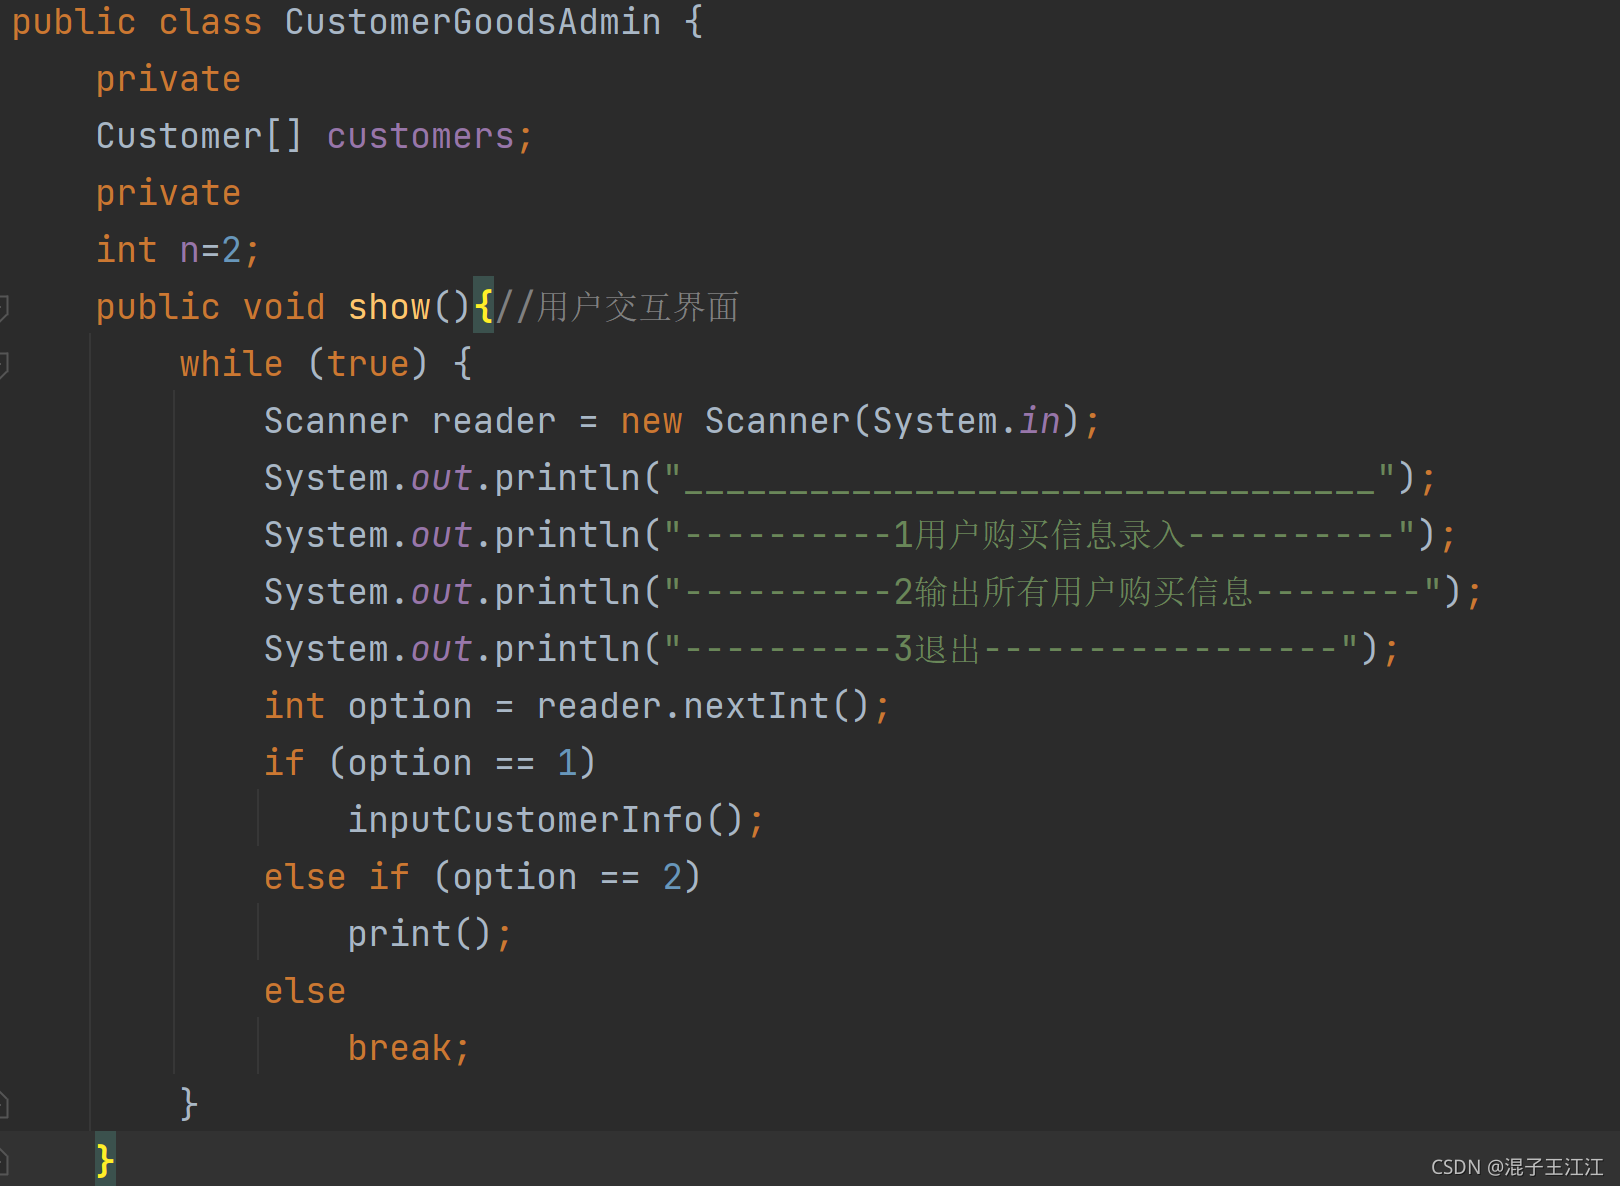
Task: Click the highlighted opening brace after show()
Action: click(x=483, y=306)
